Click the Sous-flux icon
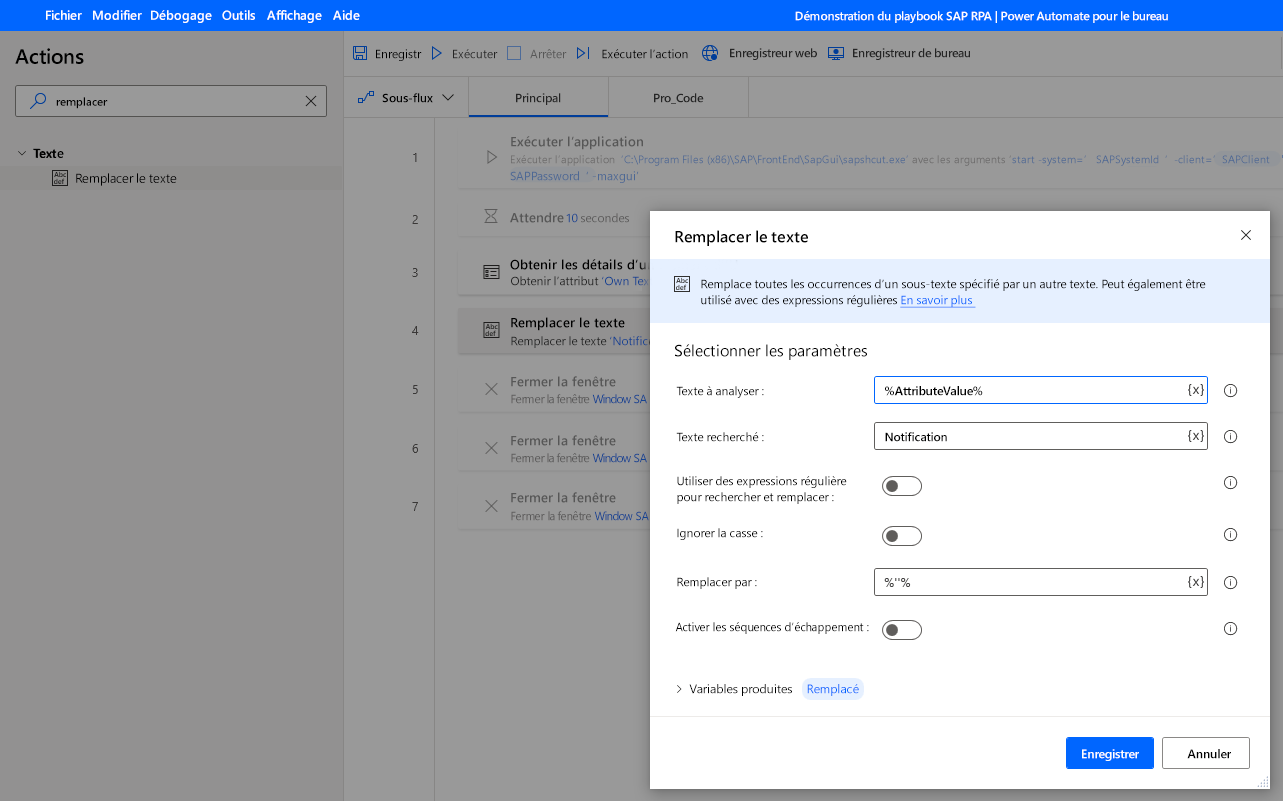The image size is (1283, 801). (366, 98)
